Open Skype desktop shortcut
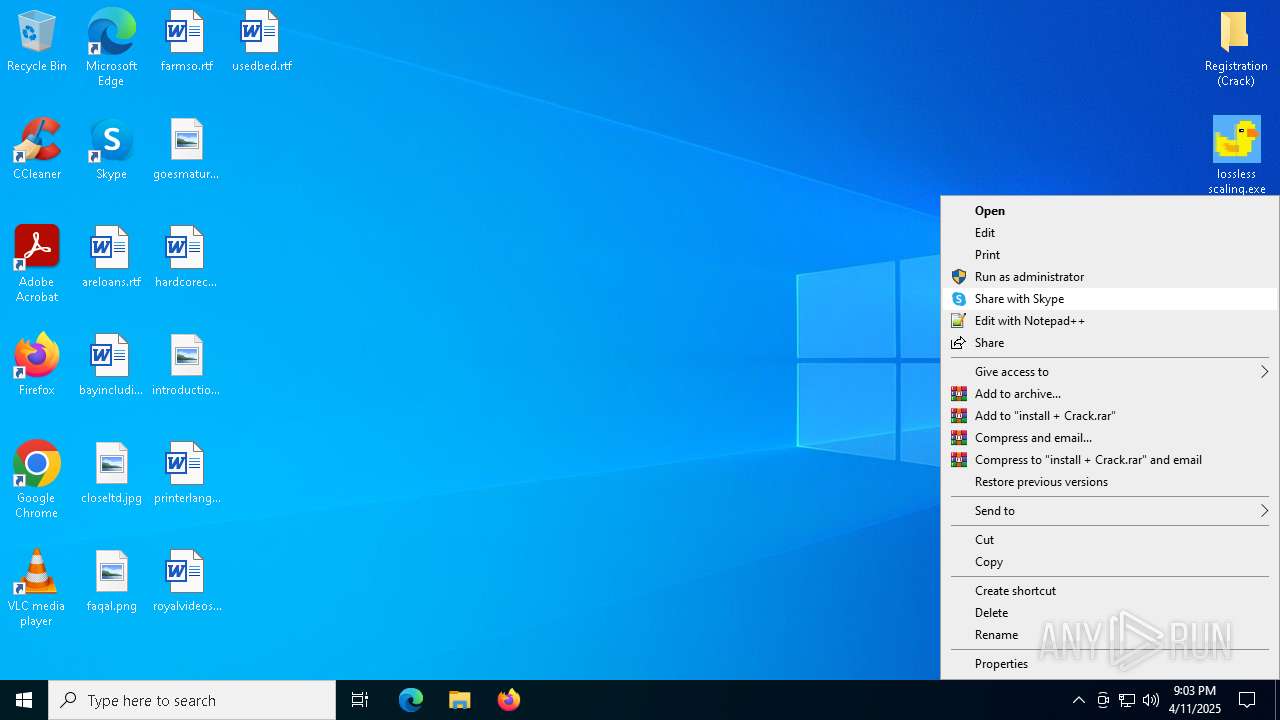 111,150
